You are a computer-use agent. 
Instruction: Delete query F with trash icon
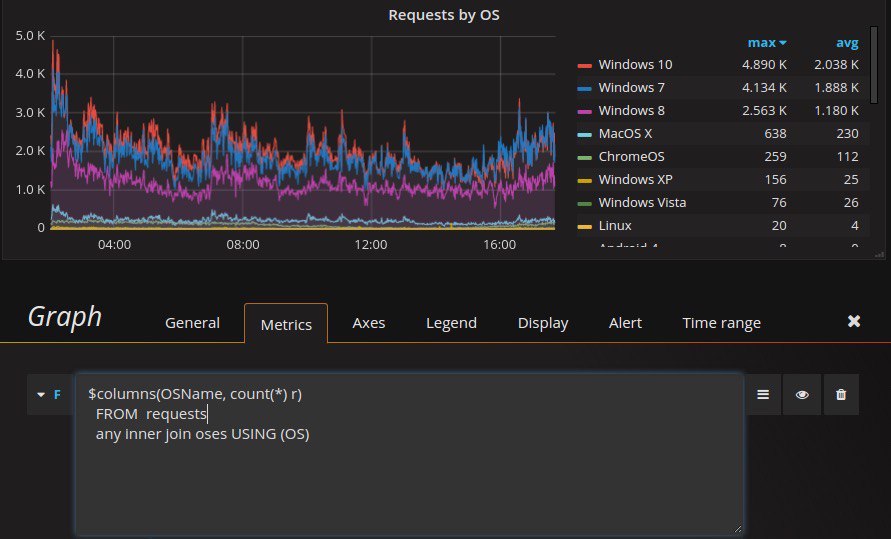point(841,394)
